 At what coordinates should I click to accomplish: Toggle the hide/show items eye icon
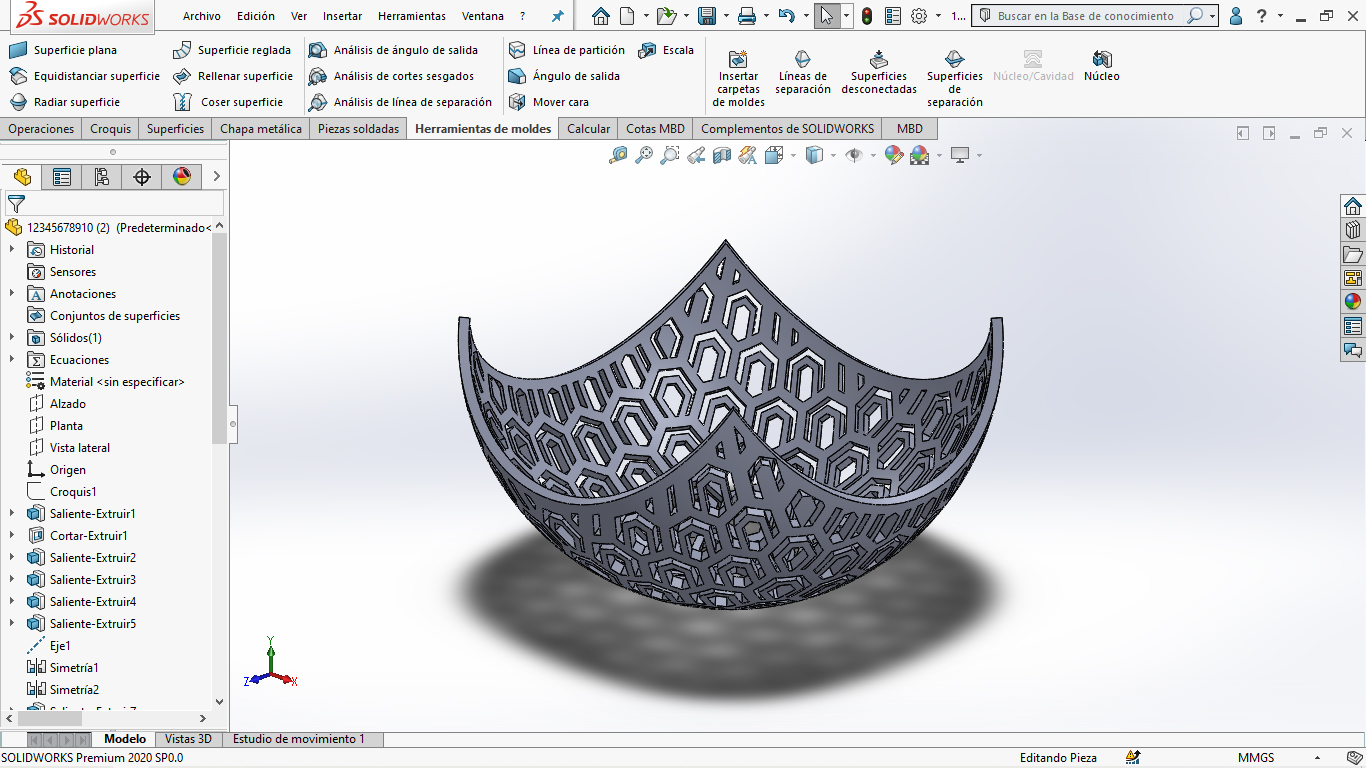pyautogui.click(x=853, y=155)
